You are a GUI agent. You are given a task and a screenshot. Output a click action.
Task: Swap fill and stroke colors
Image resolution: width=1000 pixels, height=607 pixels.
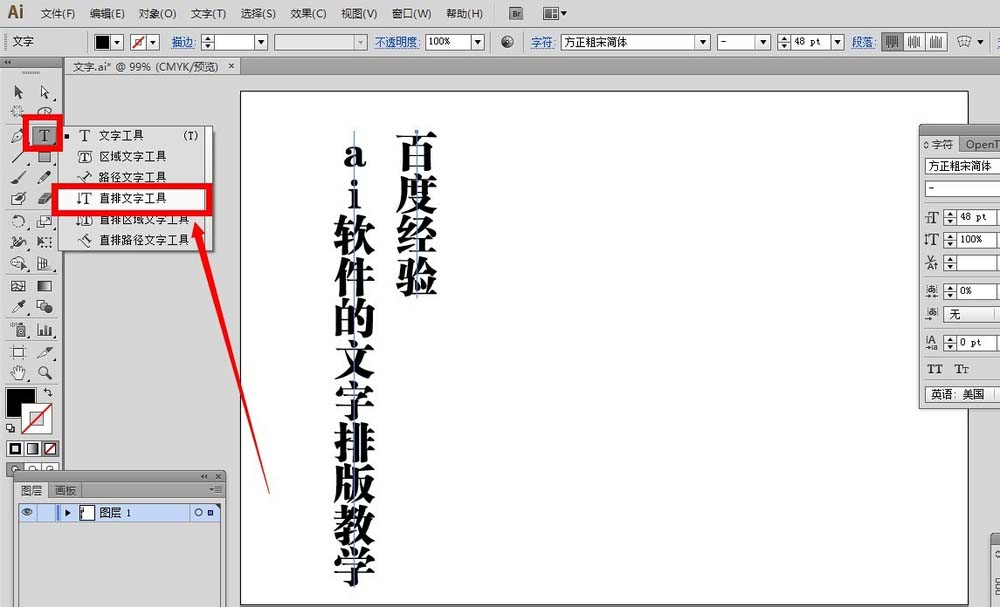[x=47, y=393]
